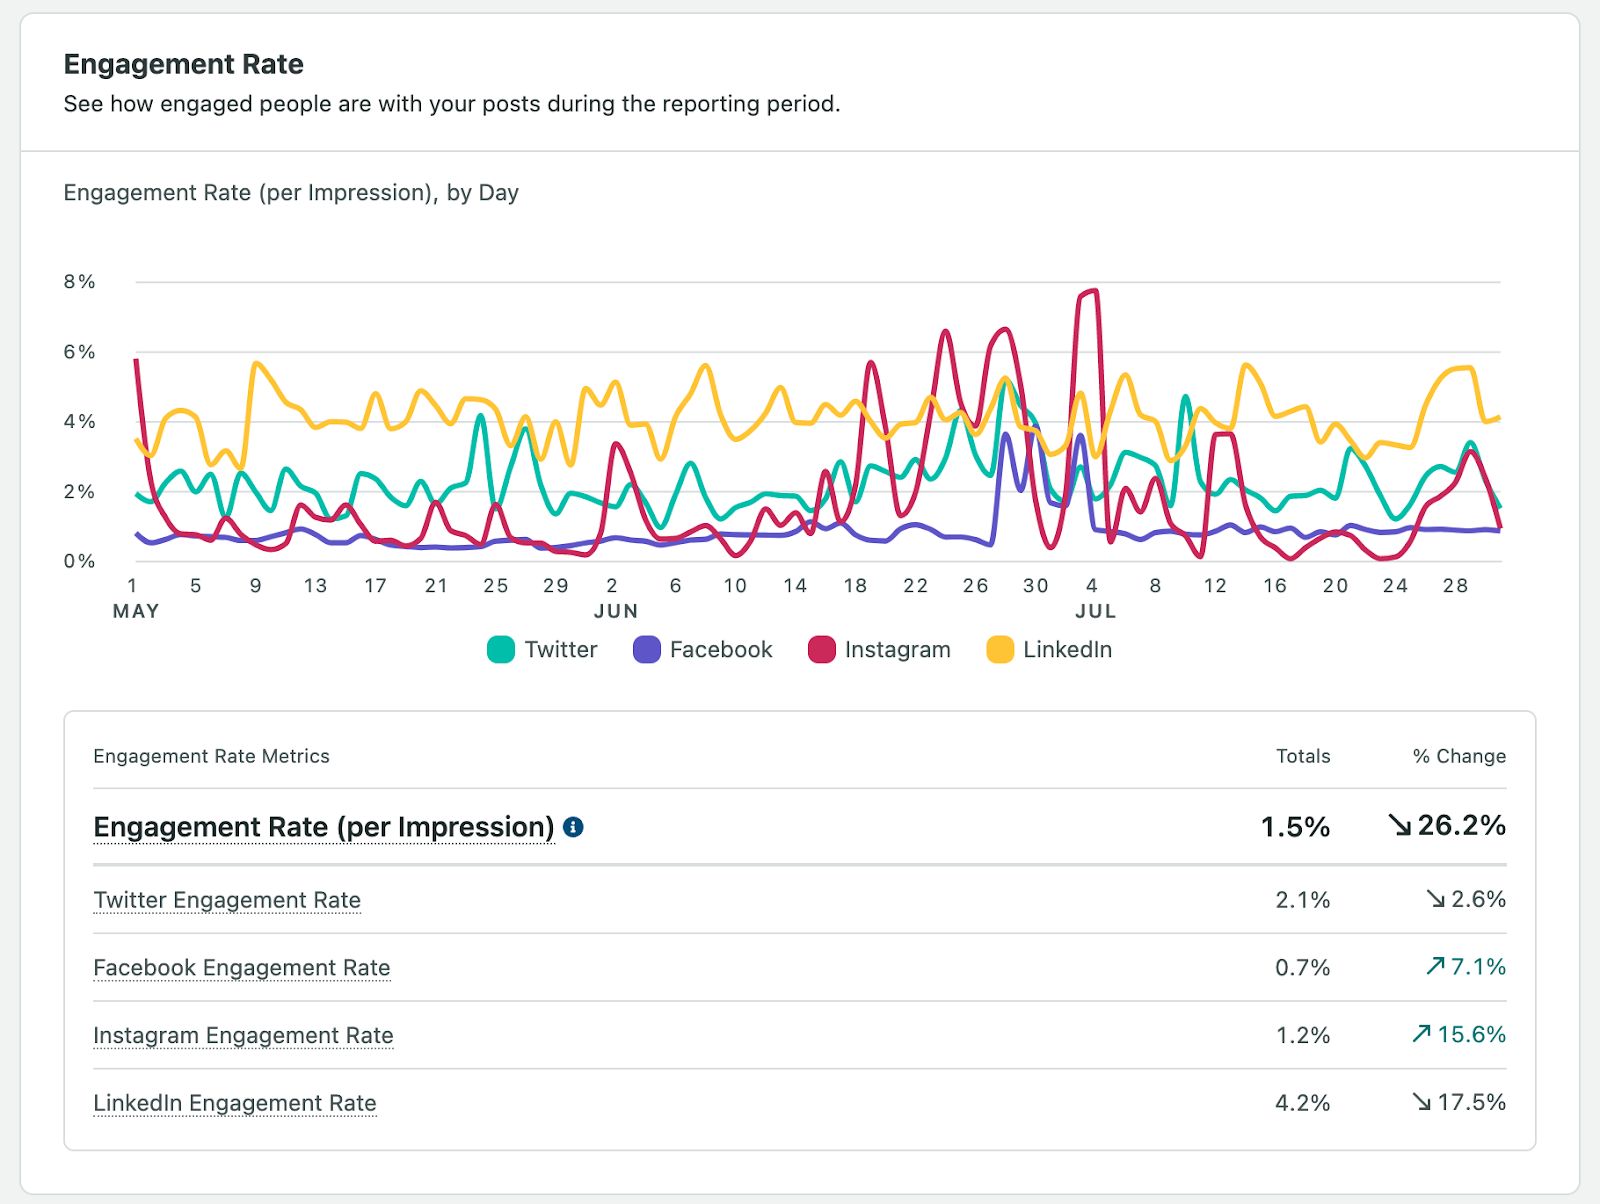This screenshot has height=1204, width=1600.
Task: Click the up arrow beside Instagram 15.6%
Action: (1422, 1034)
